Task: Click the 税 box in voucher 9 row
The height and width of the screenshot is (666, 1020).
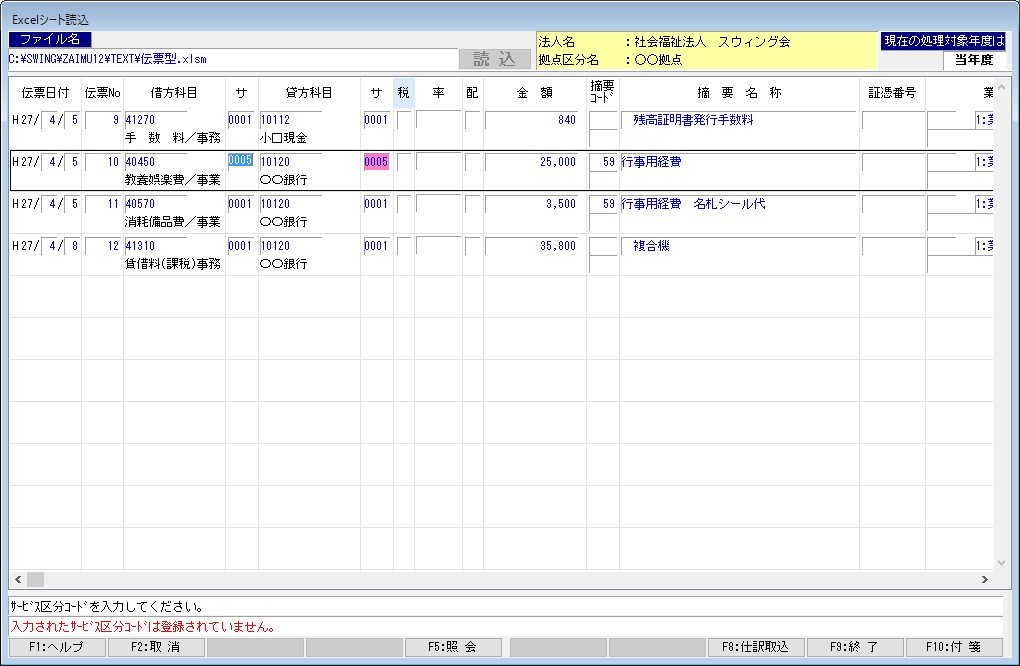Action: tap(404, 120)
